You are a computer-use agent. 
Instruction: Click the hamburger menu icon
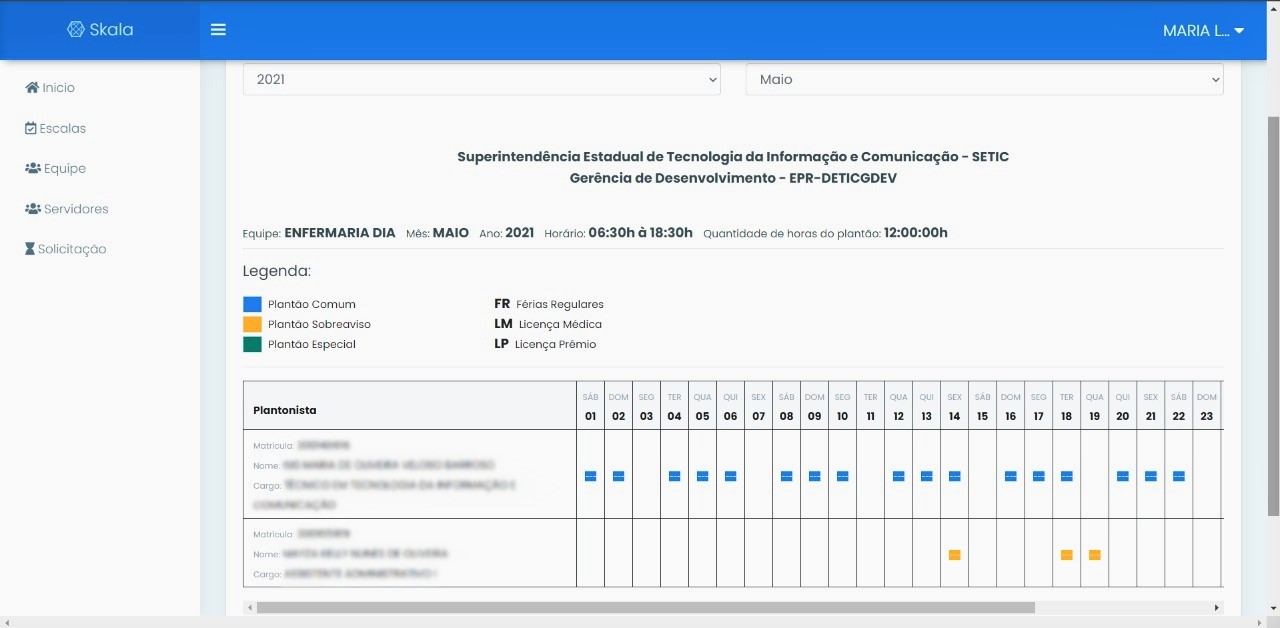[218, 30]
